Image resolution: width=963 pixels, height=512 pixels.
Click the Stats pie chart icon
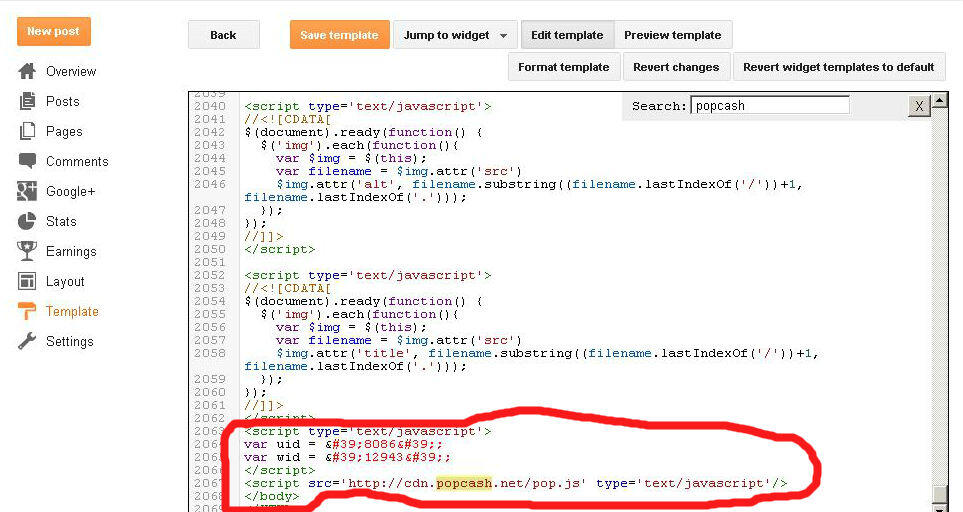(27, 222)
